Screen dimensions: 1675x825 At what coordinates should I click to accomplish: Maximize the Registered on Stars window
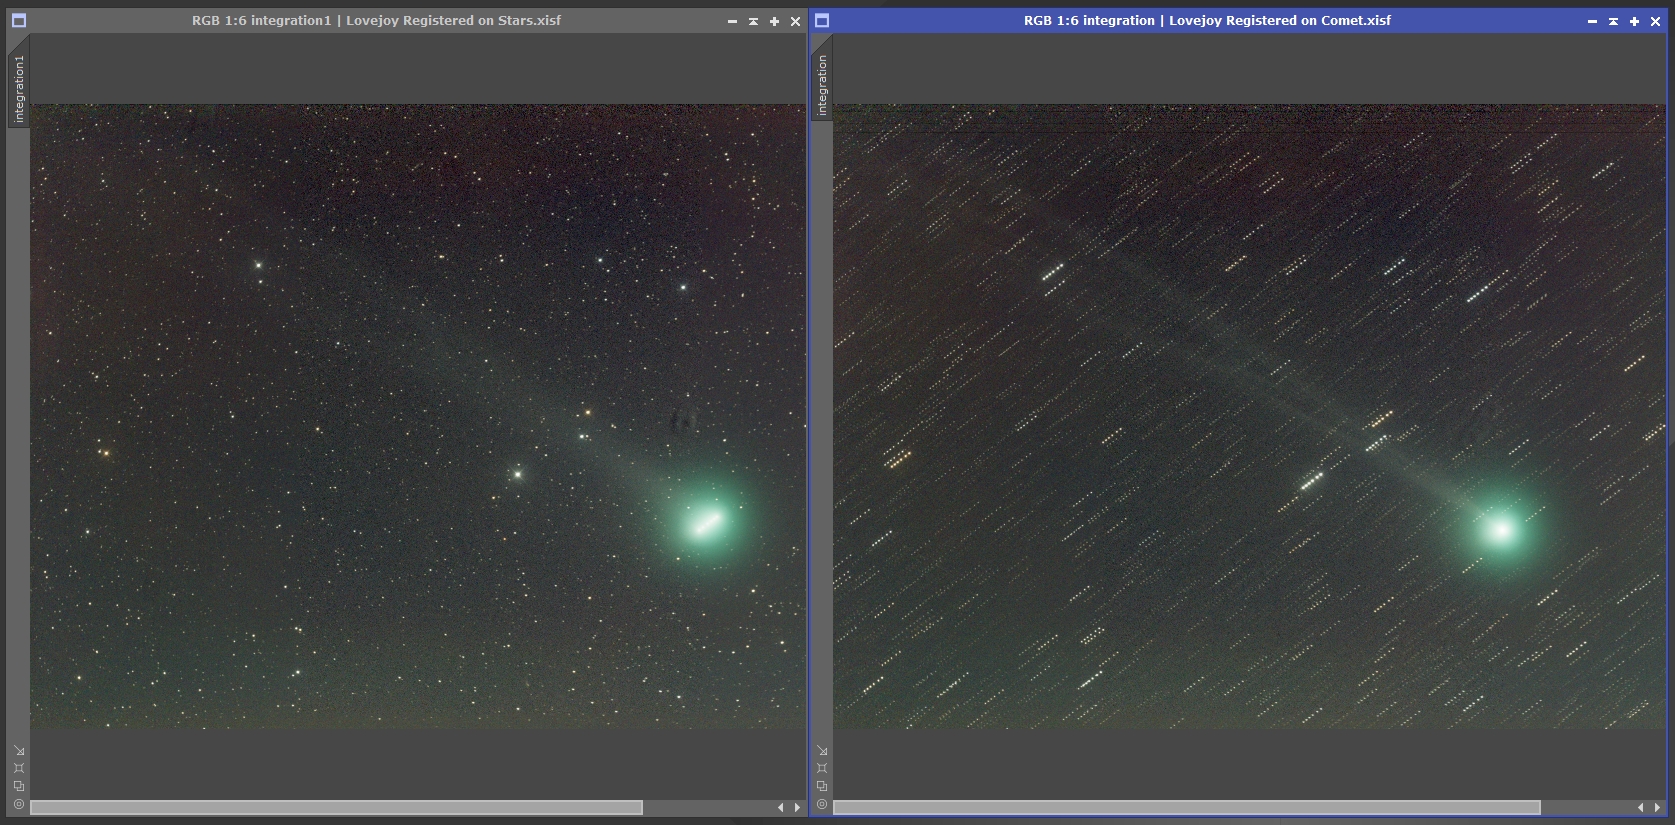coord(774,21)
